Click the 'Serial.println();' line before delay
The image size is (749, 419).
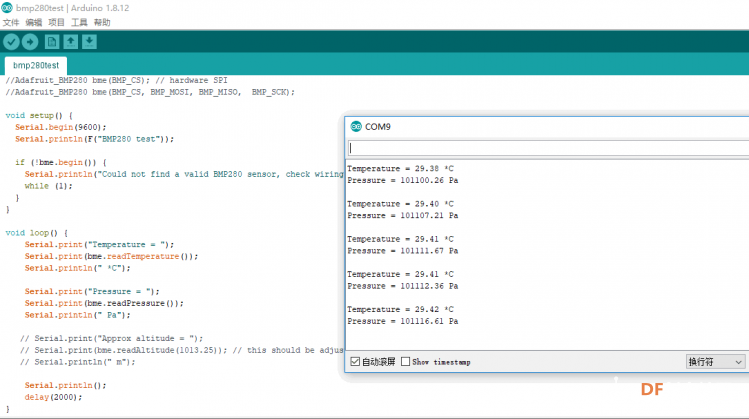coord(65,386)
